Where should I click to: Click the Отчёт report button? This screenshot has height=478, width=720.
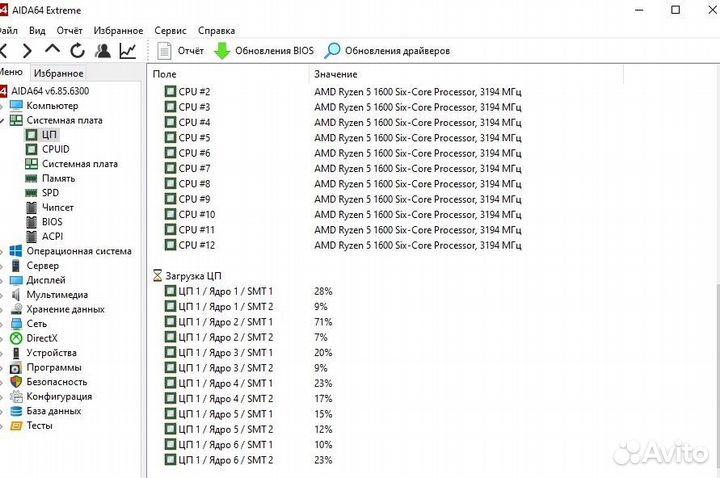pos(180,51)
